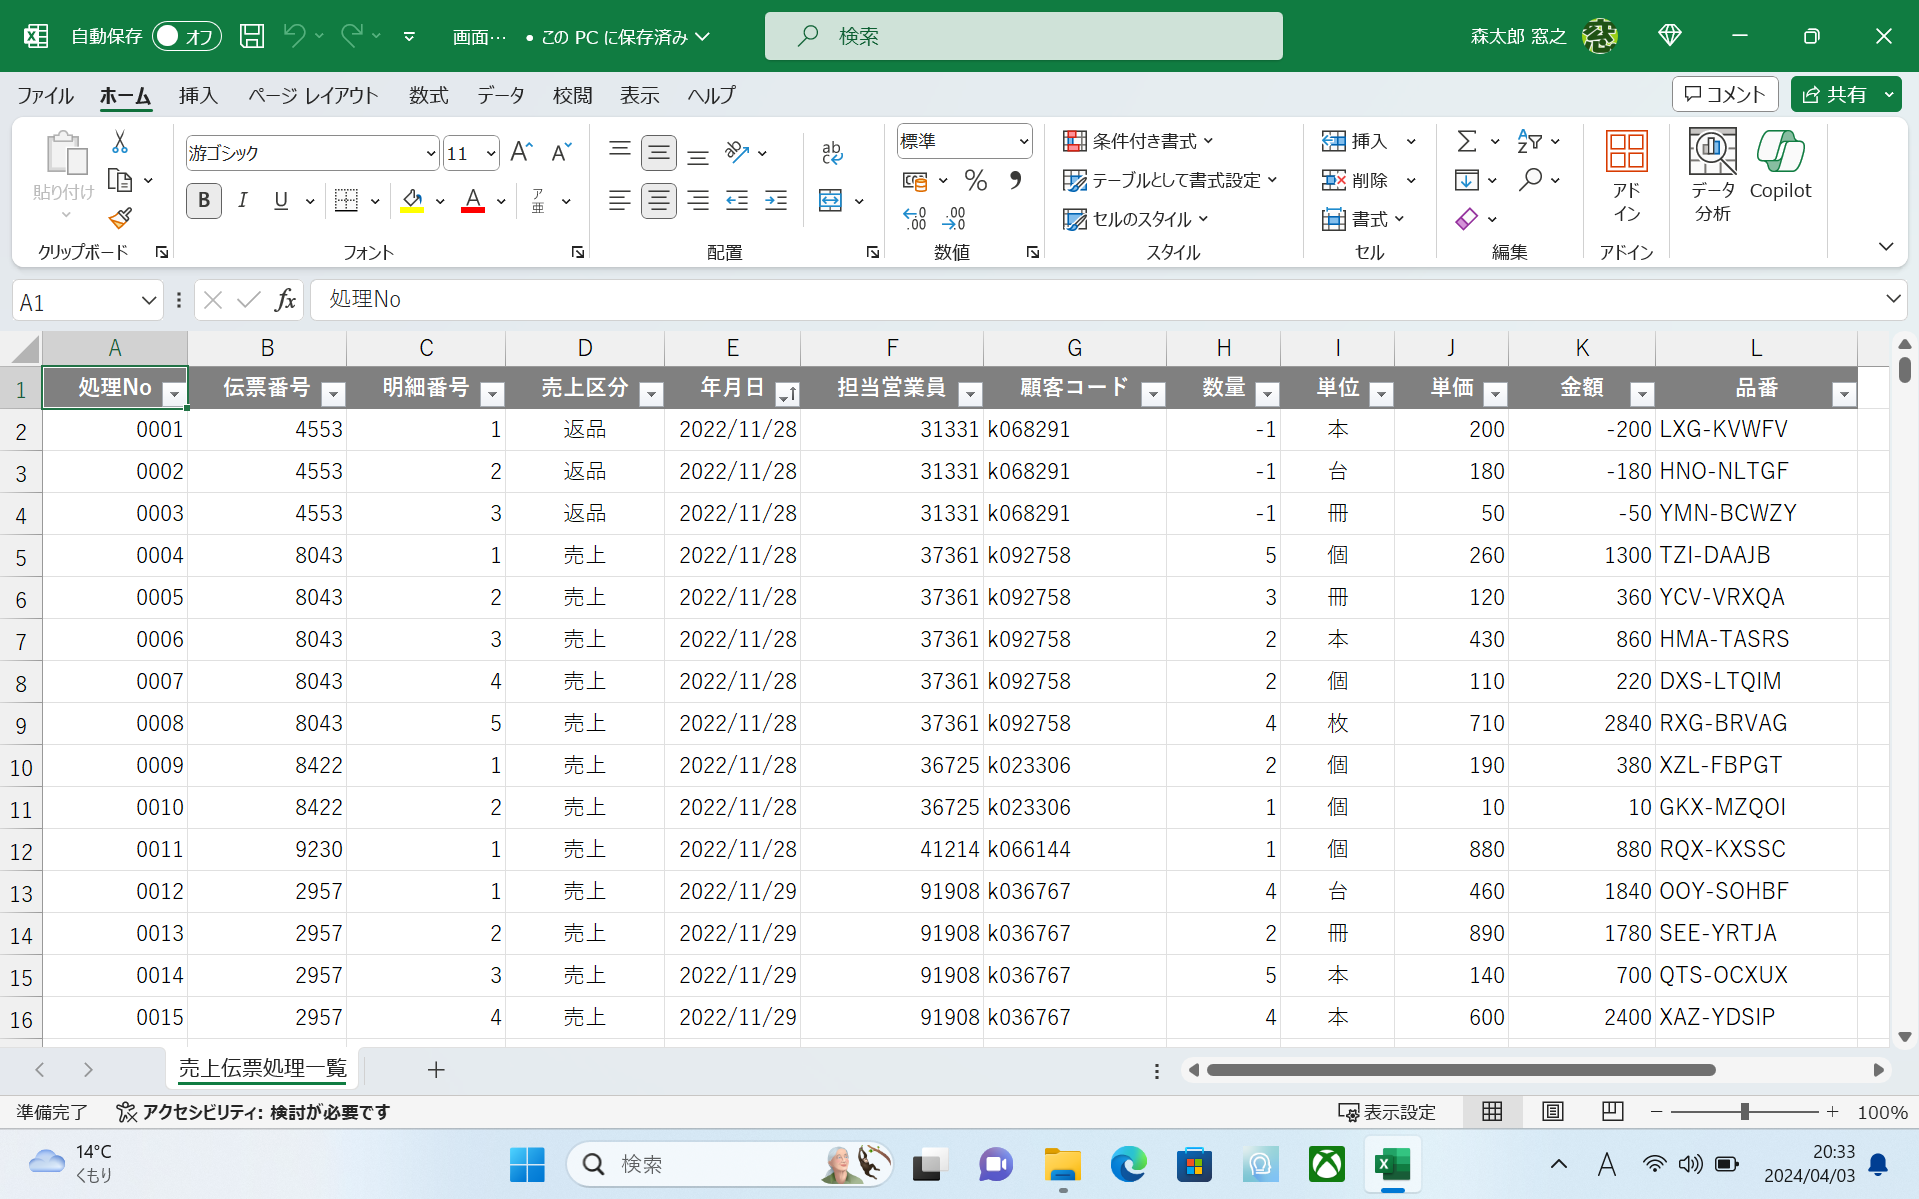The image size is (1919, 1199).
Task: Toggle the AutoSave switch
Action: point(186,36)
